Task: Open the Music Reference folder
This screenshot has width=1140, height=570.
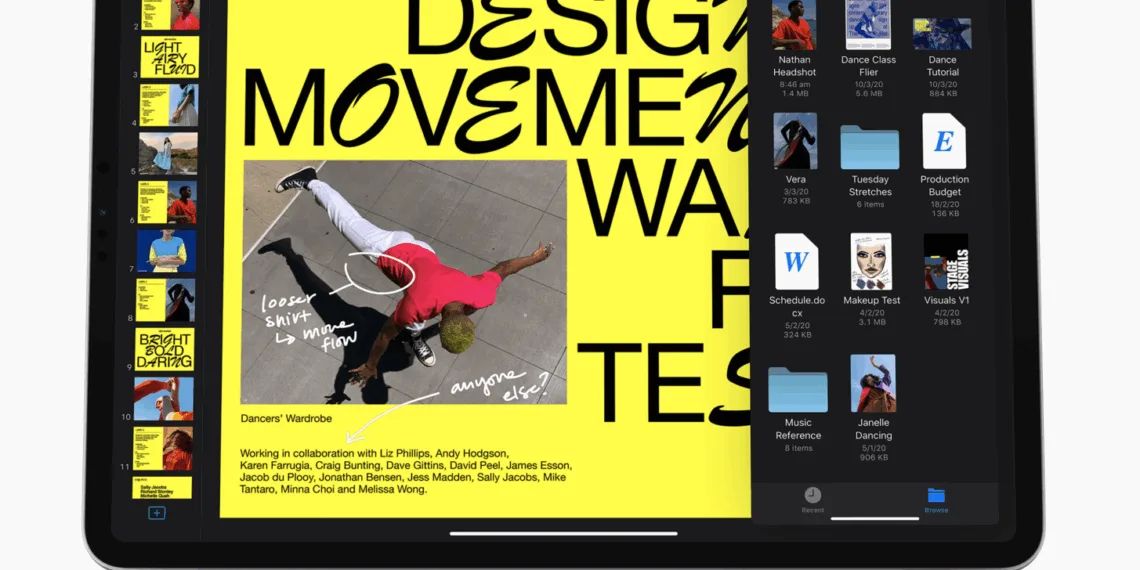Action: (x=797, y=390)
